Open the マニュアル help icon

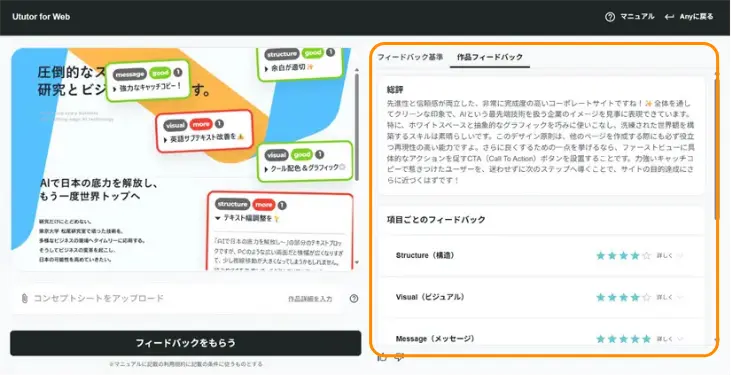[610, 17]
